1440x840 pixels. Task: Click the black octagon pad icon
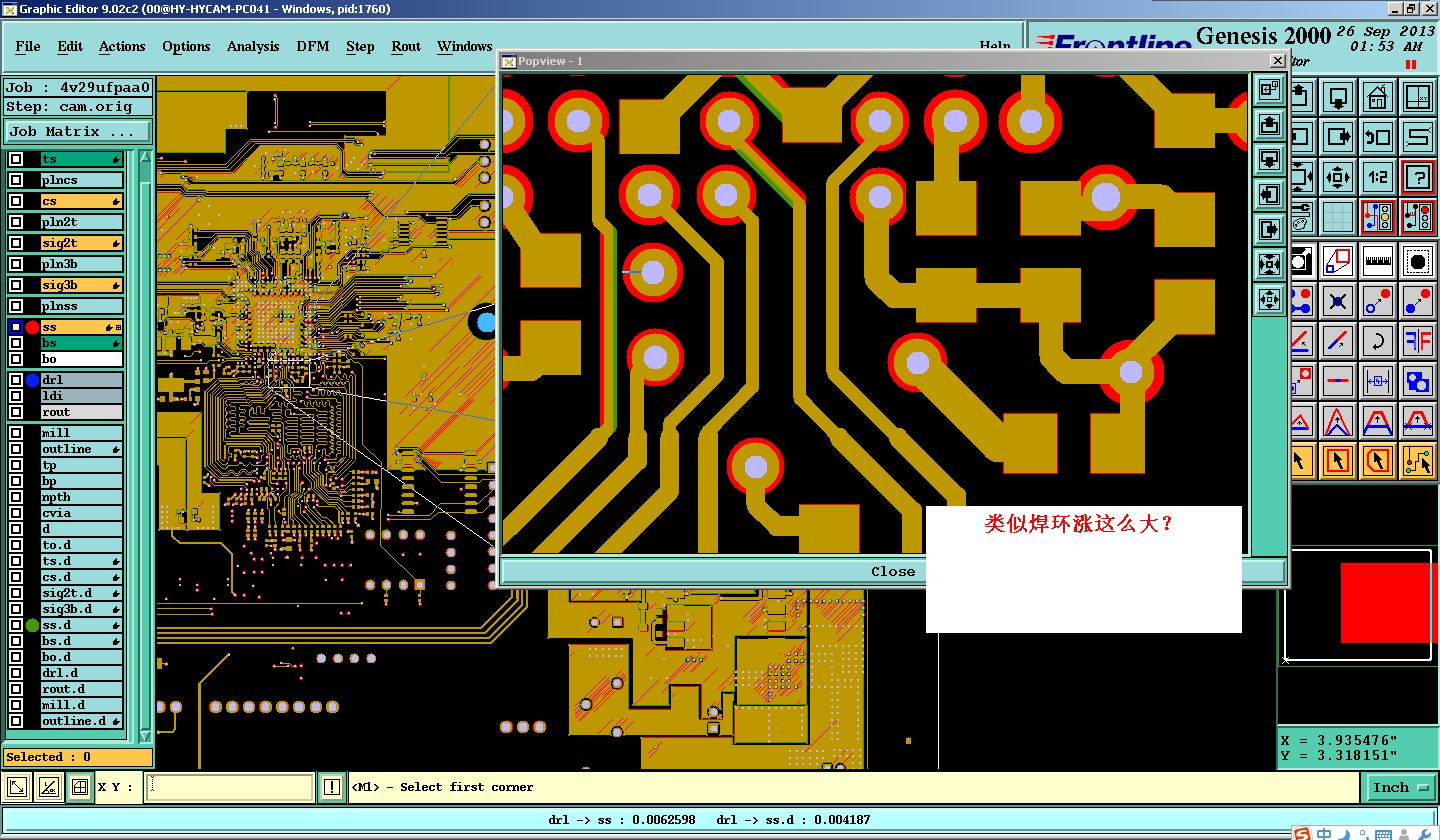[x=1417, y=261]
